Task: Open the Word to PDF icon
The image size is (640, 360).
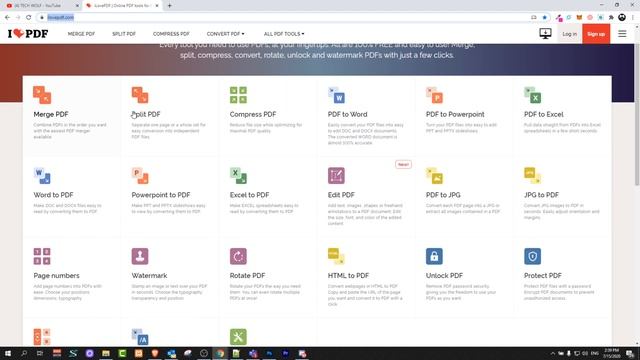Action: pyautogui.click(x=42, y=176)
